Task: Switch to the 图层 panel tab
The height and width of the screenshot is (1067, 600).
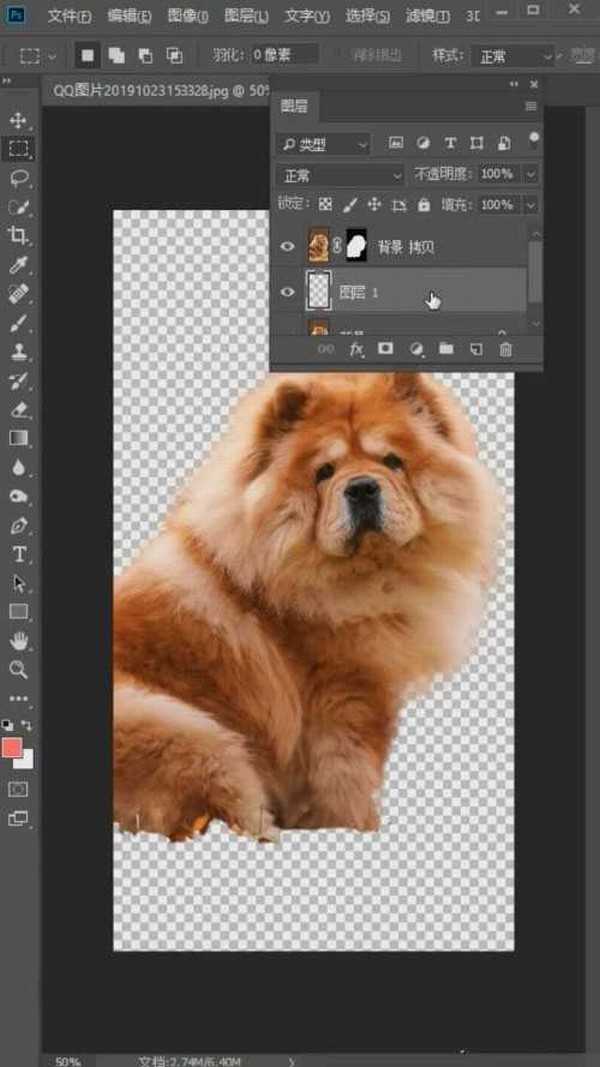Action: [294, 106]
